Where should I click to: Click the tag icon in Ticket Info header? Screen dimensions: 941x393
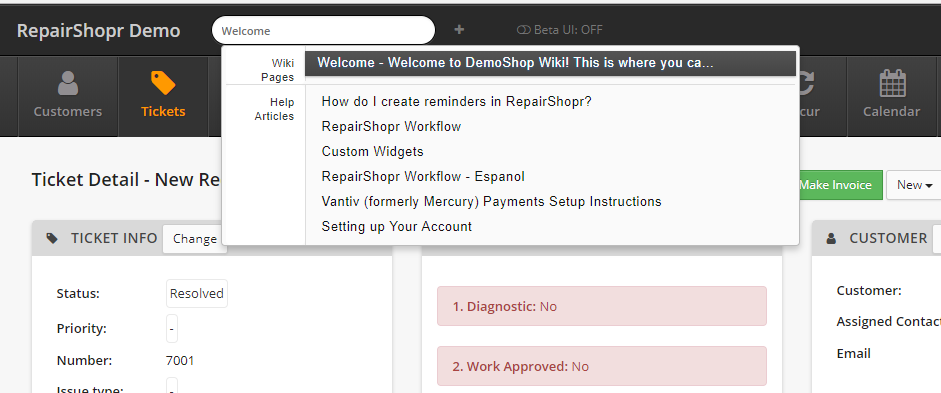point(53,238)
